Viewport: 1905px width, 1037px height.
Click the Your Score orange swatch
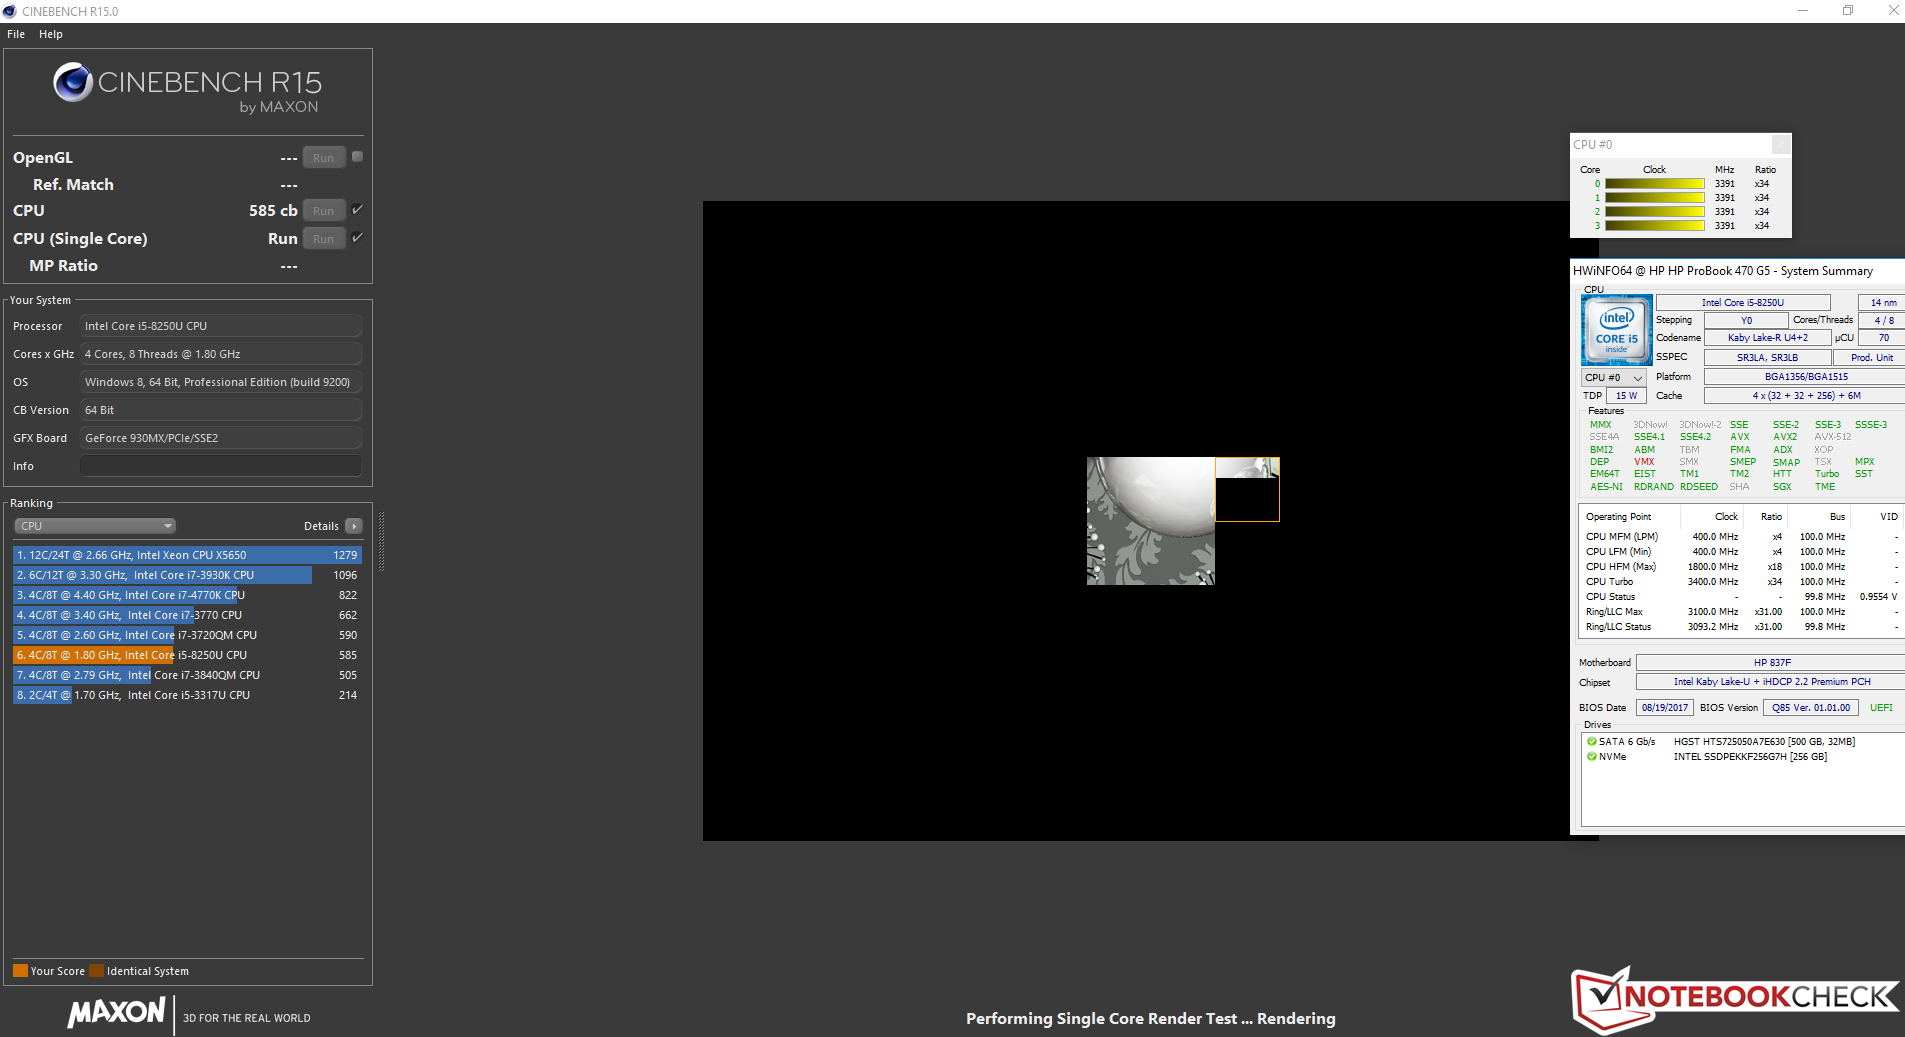(x=20, y=971)
